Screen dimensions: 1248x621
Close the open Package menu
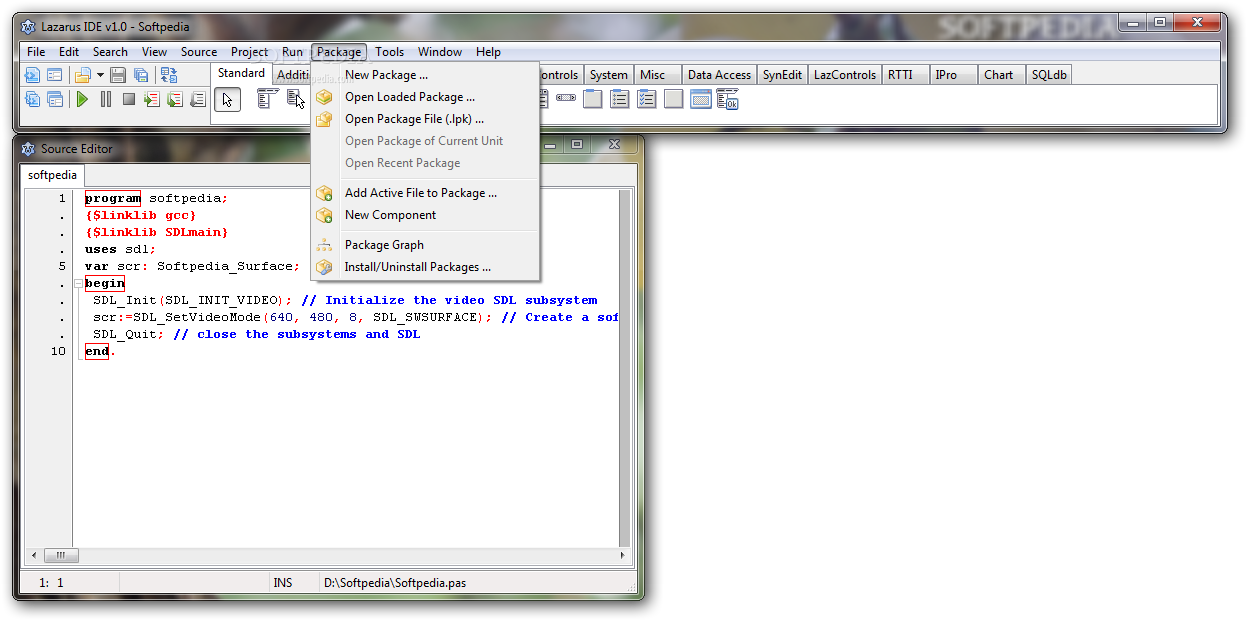[x=339, y=52]
